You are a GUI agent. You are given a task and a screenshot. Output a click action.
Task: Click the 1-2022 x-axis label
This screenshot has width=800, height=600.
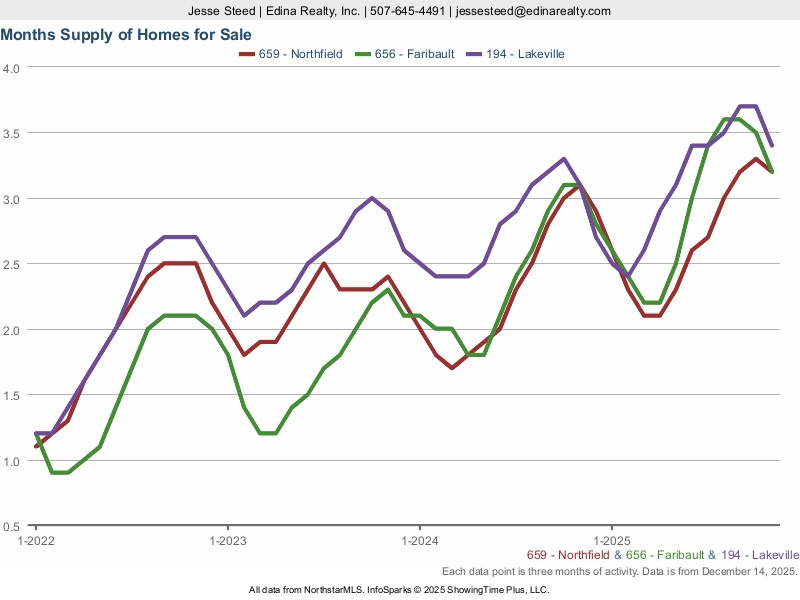[36, 540]
